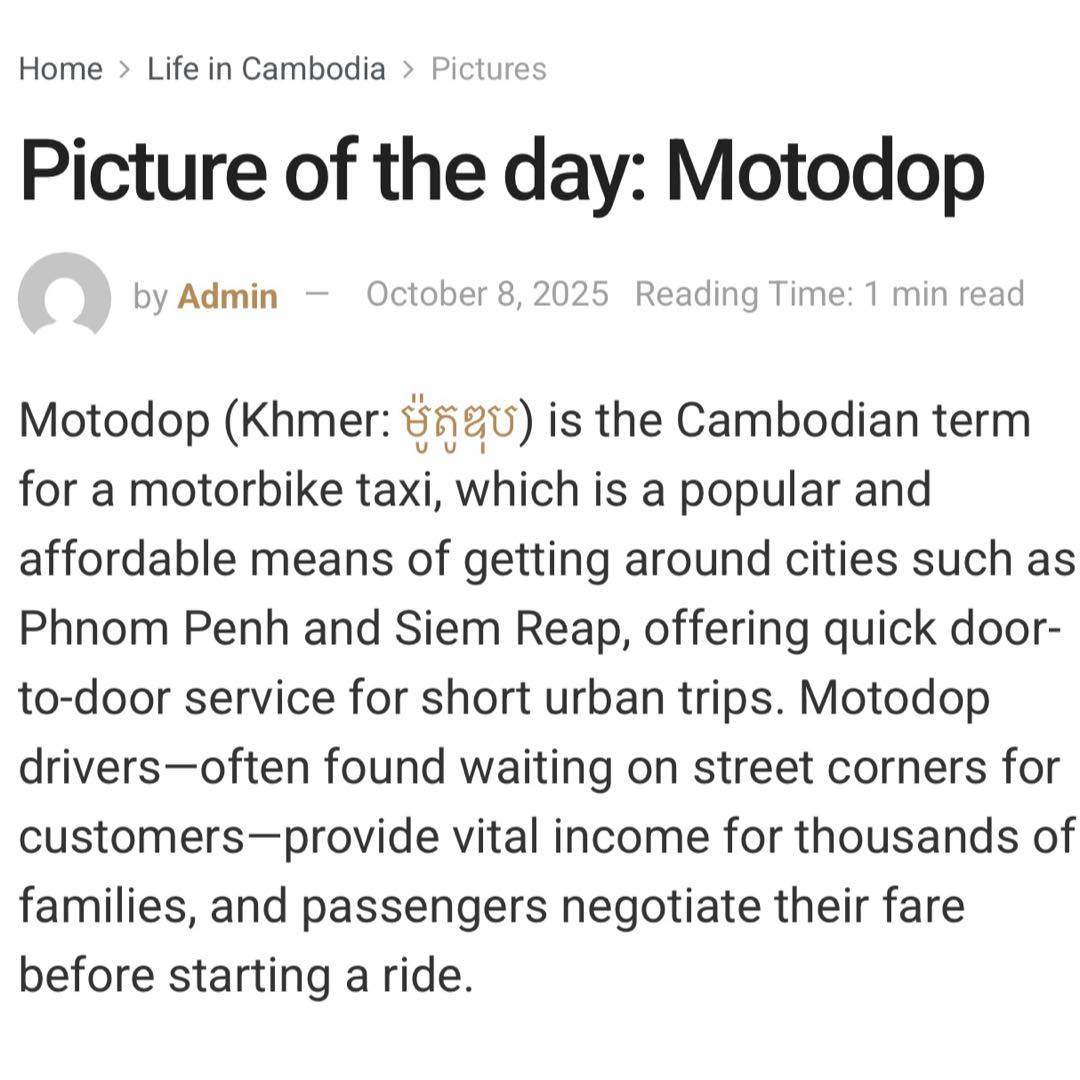
Task: Click the final line "before starting a ride."
Action: [245, 976]
